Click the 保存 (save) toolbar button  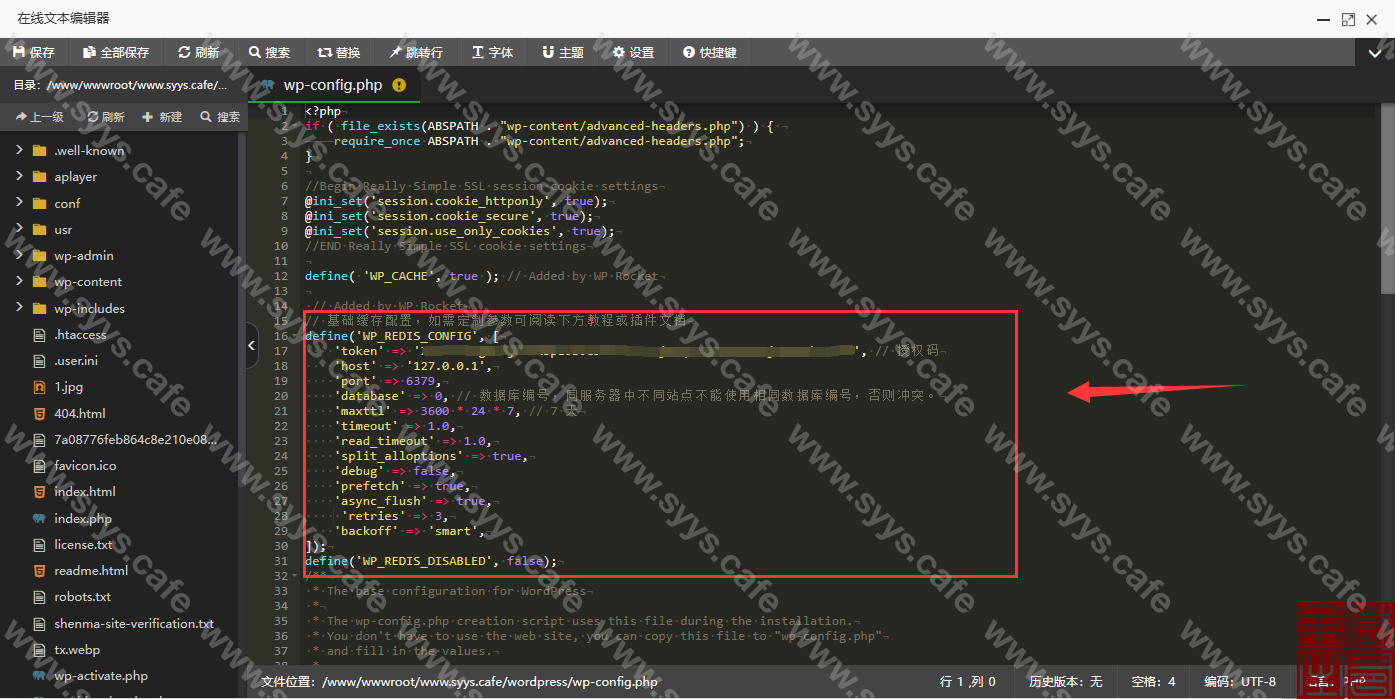coord(34,52)
